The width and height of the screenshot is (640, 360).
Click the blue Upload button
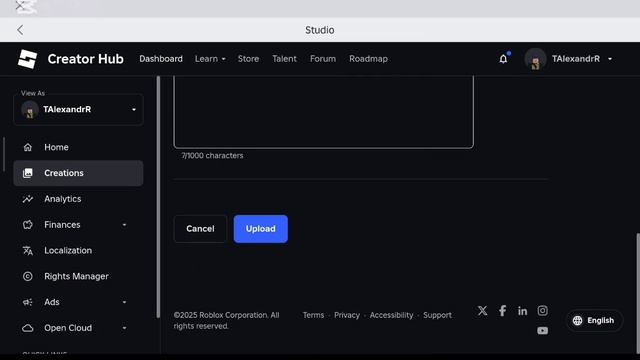pyautogui.click(x=260, y=229)
